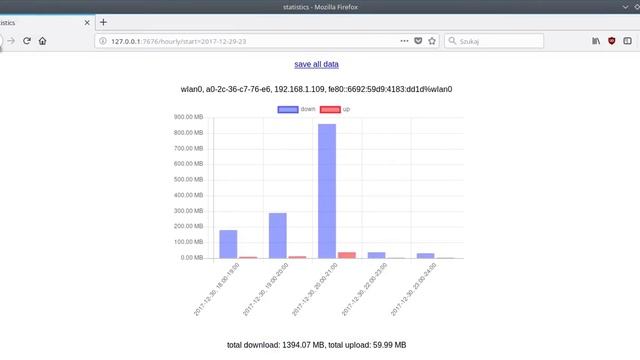Click the 18:00-19:00 download bar

click(x=228, y=244)
